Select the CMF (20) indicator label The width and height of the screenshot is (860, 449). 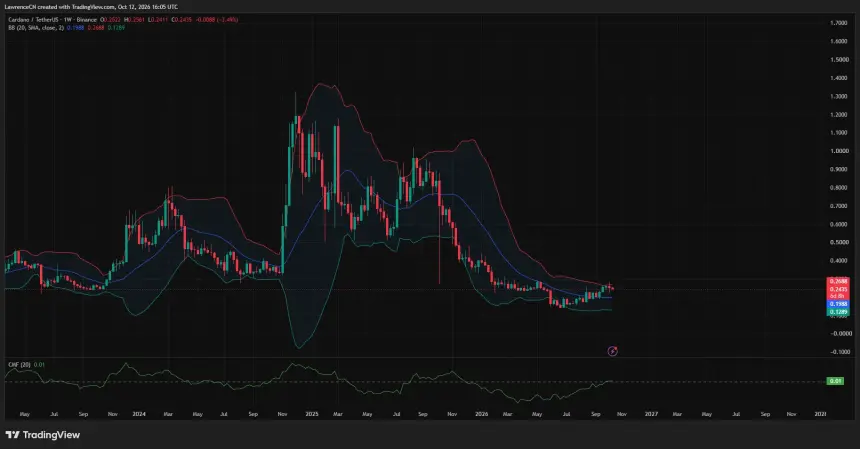point(19,364)
